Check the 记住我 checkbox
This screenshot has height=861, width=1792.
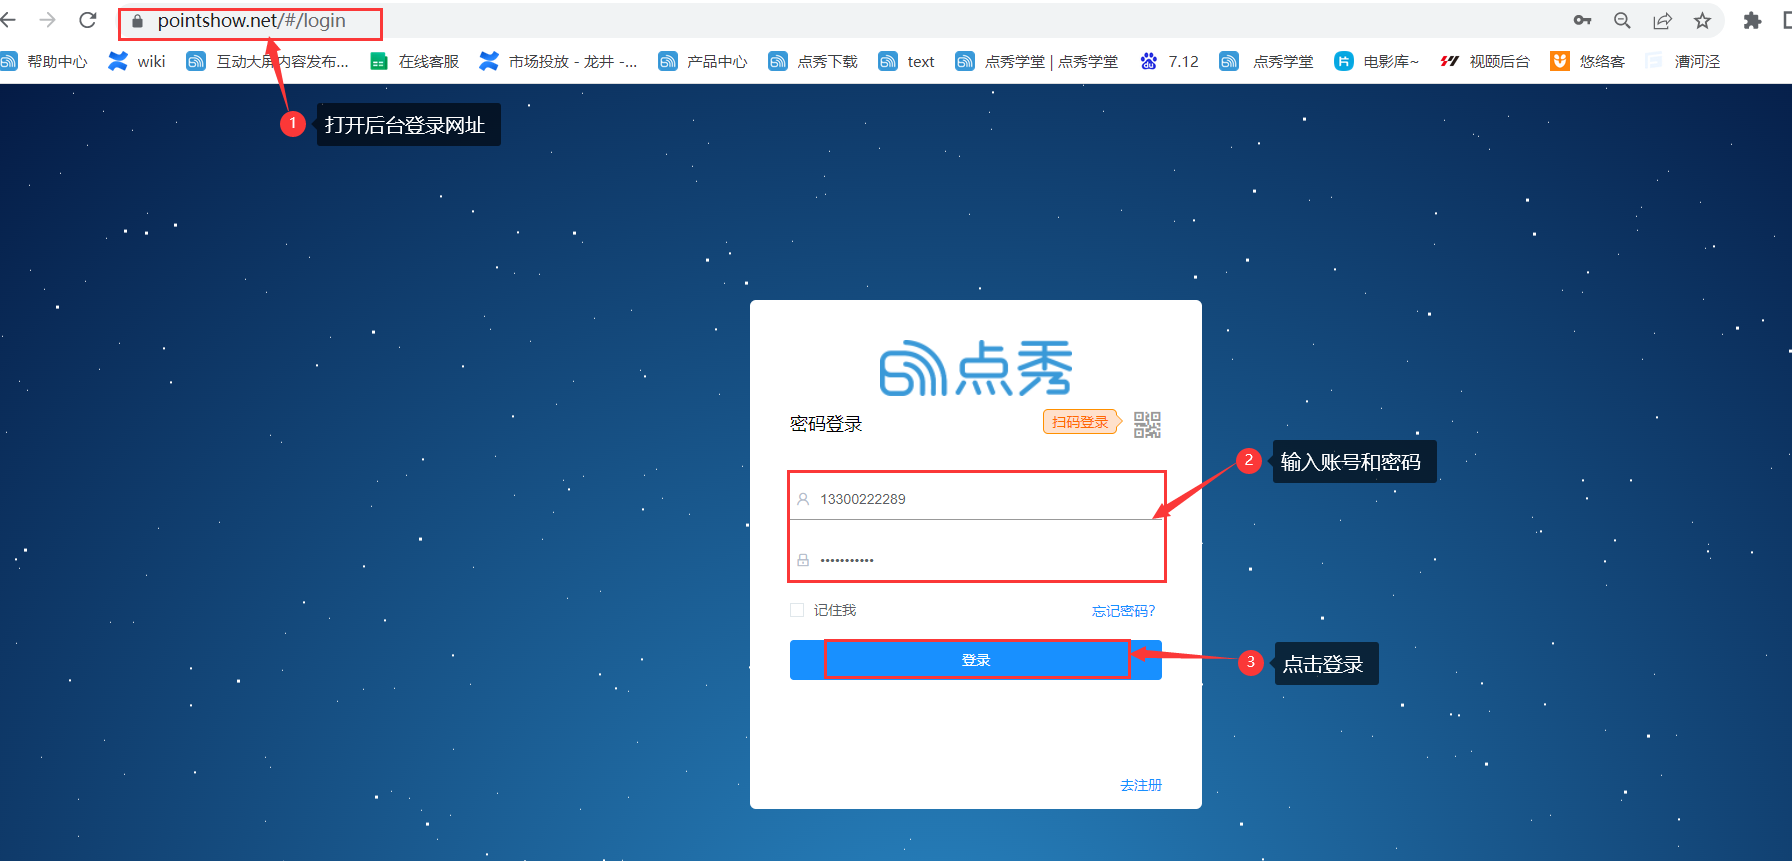pos(797,610)
